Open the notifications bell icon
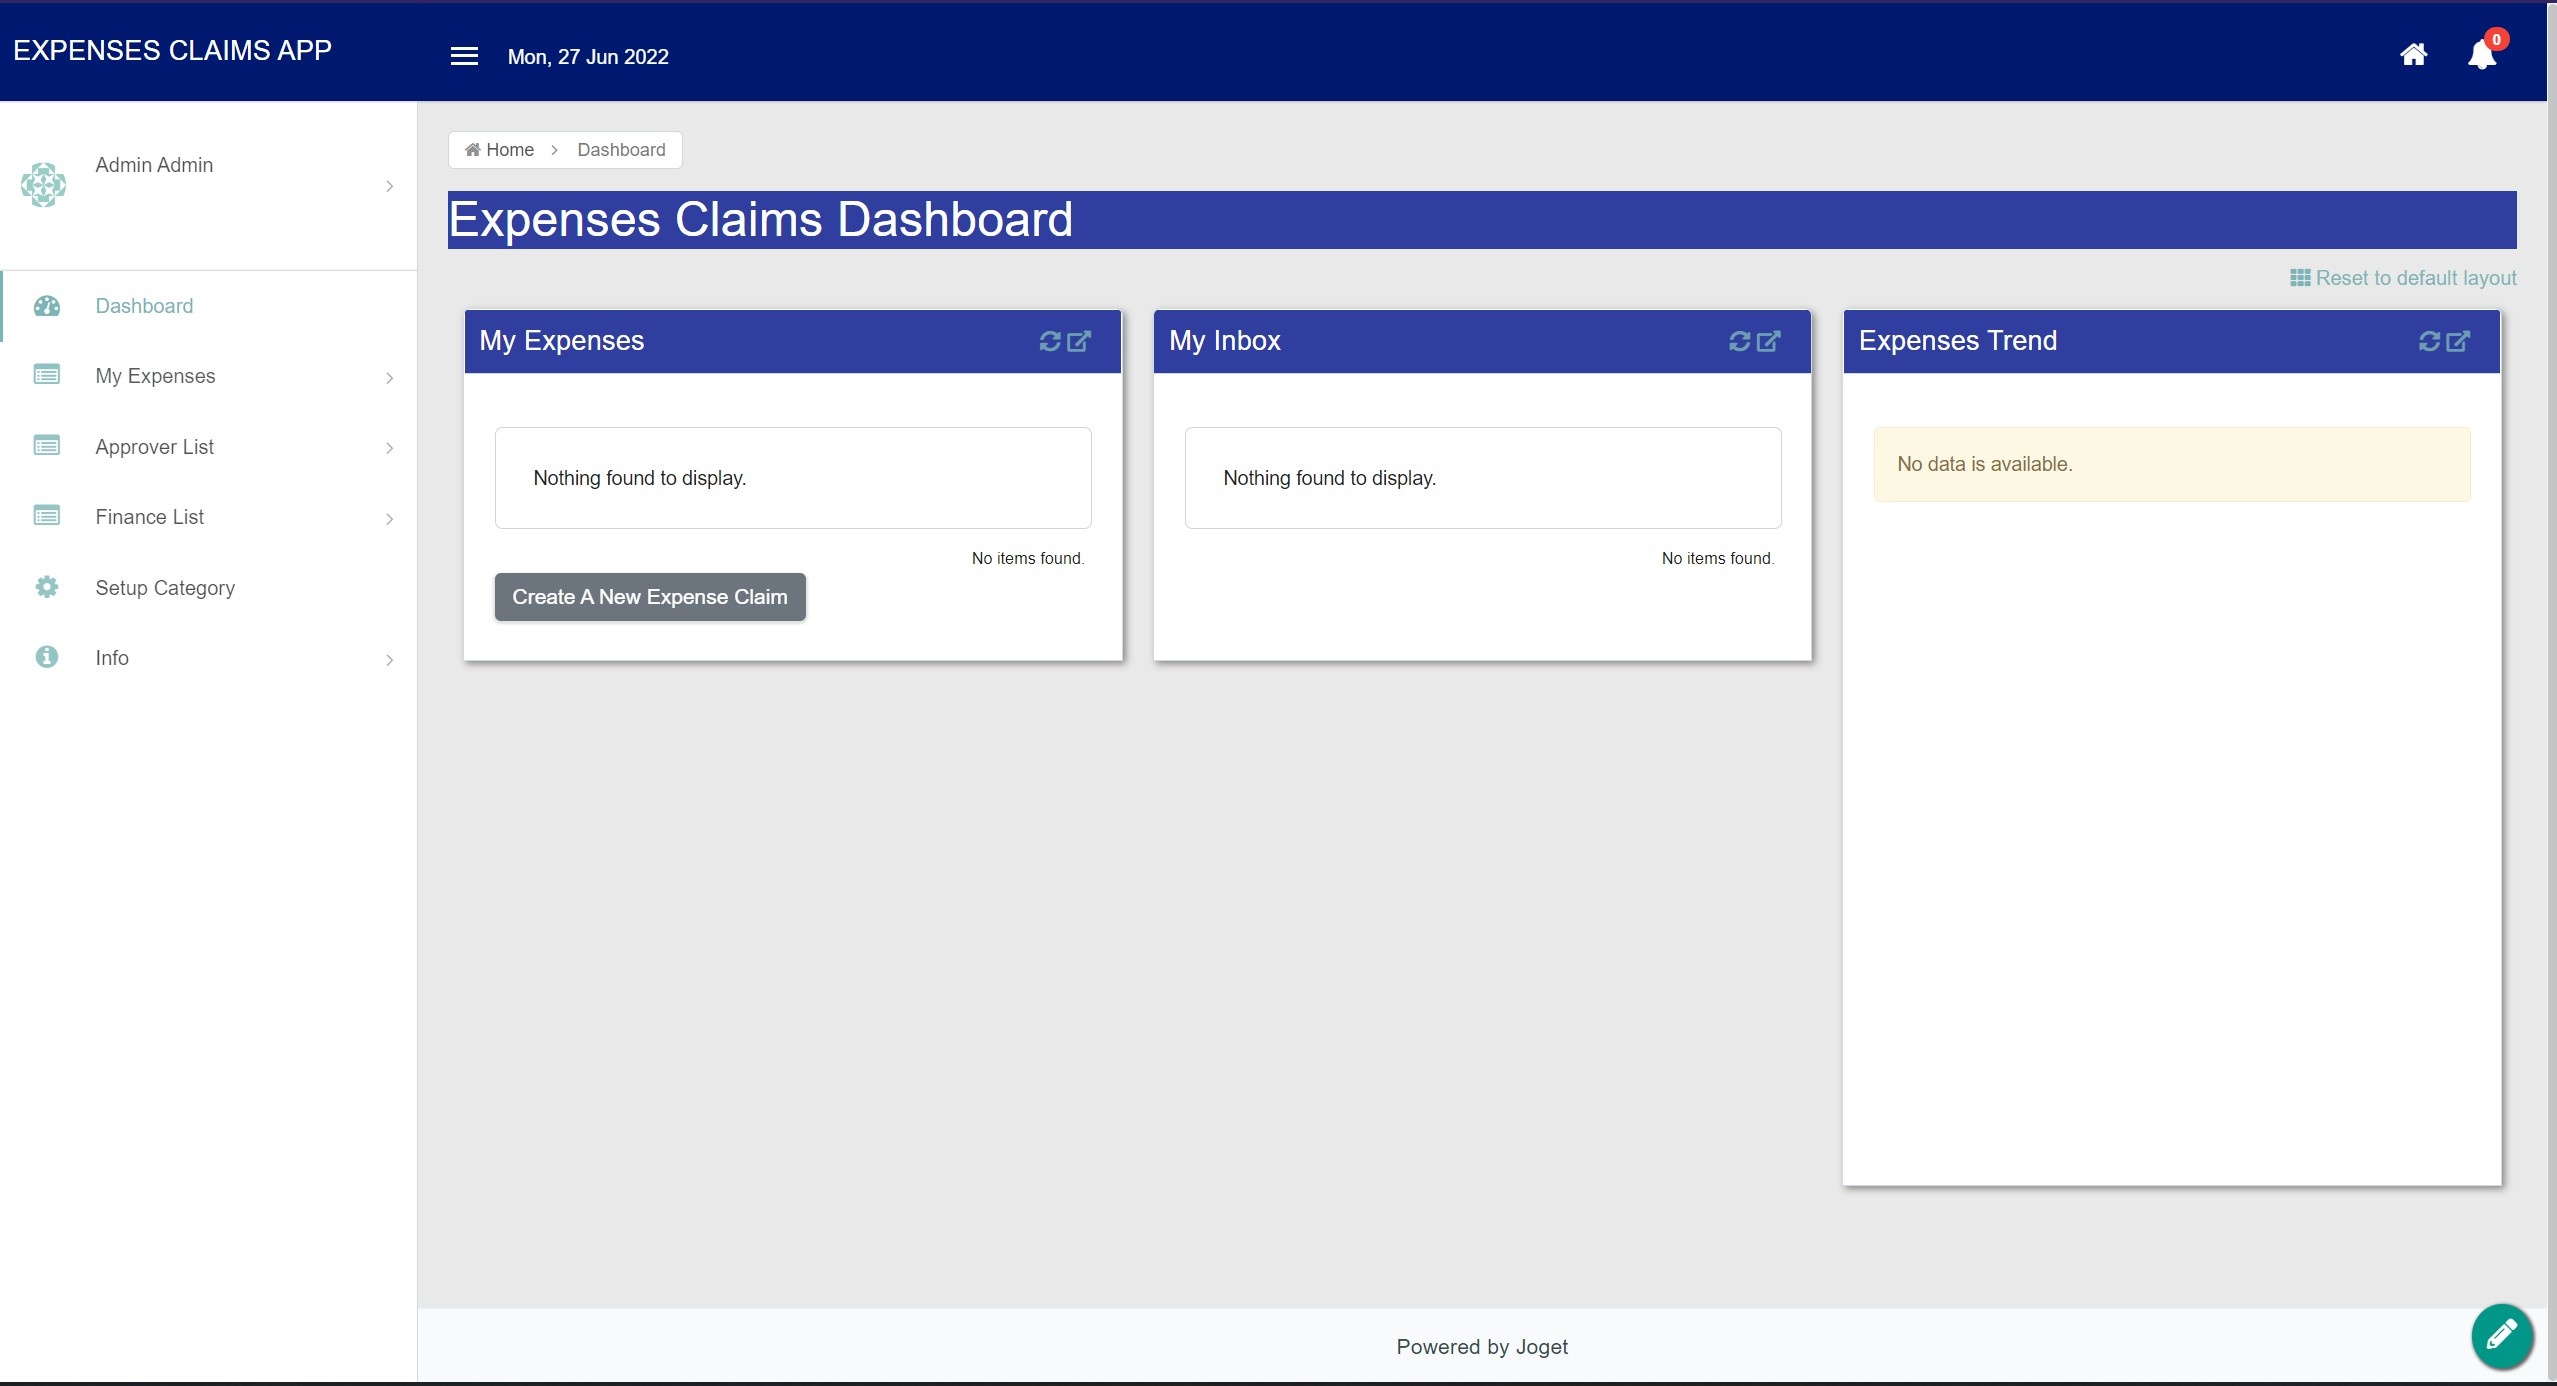Screen dimensions: 2557x1386 (x=2482, y=55)
